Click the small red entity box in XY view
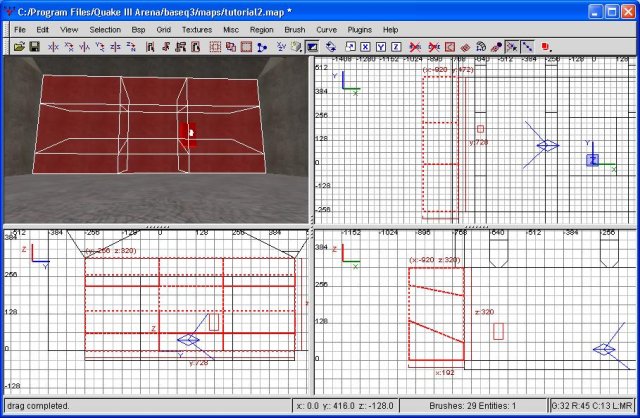The image size is (640, 418). pyautogui.click(x=480, y=129)
